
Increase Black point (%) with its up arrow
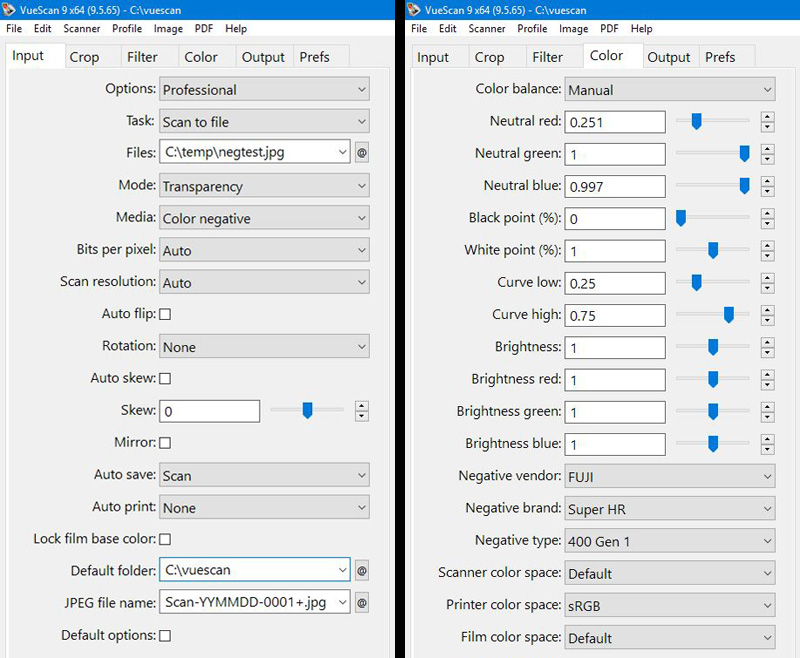tap(767, 213)
